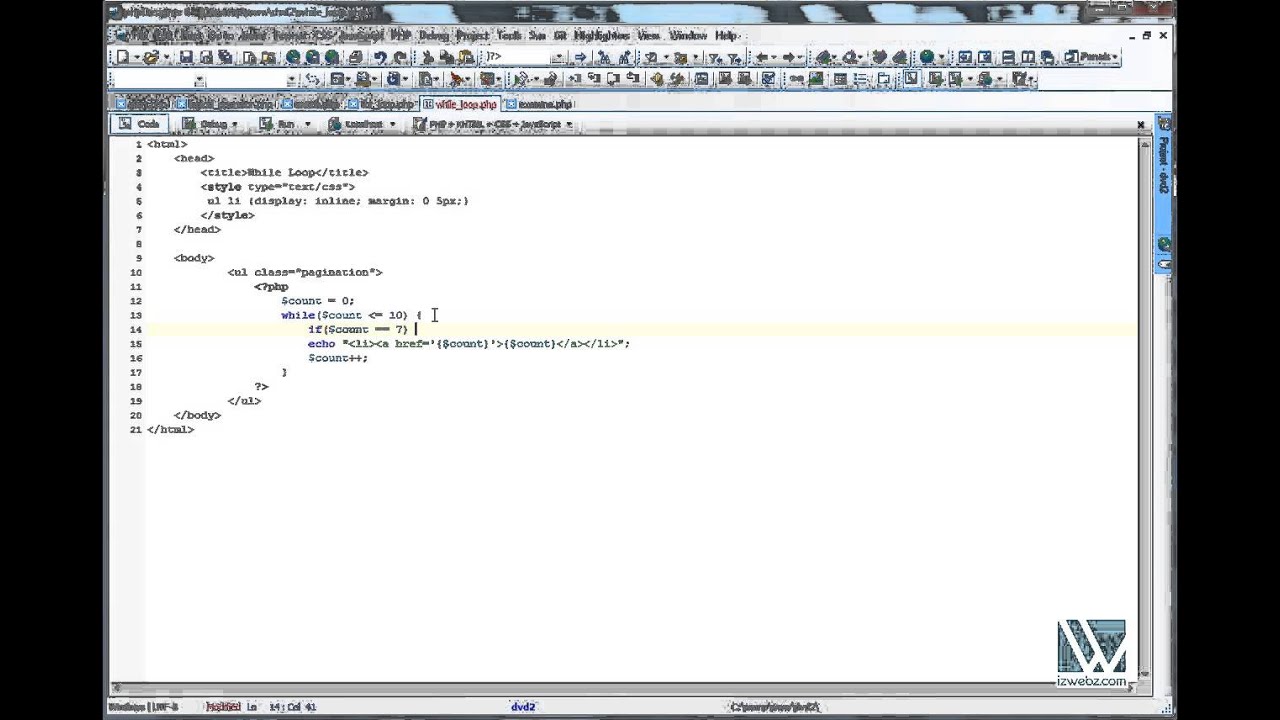Open the Tools menu
The width and height of the screenshot is (1280, 720).
tap(509, 35)
